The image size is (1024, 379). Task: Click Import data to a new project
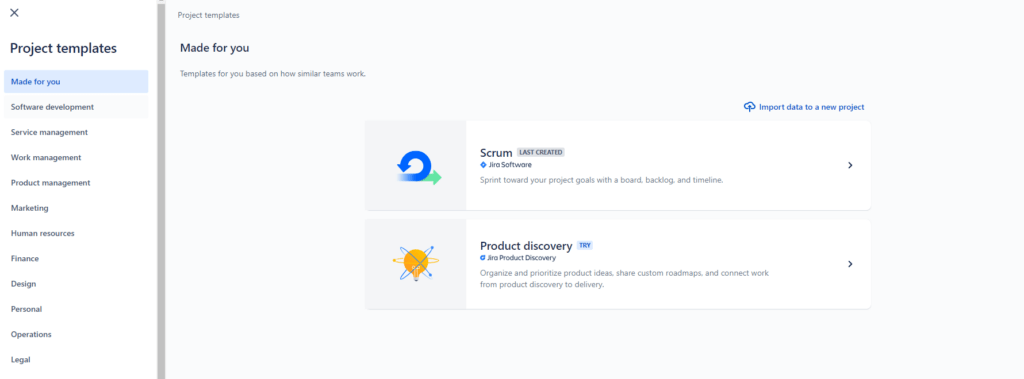pyautogui.click(x=804, y=107)
